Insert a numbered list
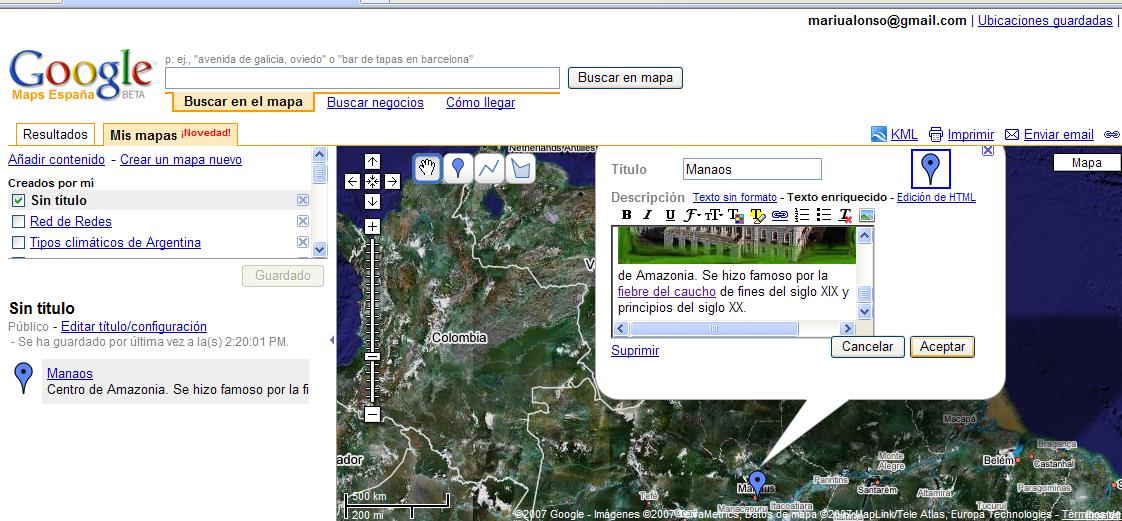The width and height of the screenshot is (1122, 521). (802, 215)
